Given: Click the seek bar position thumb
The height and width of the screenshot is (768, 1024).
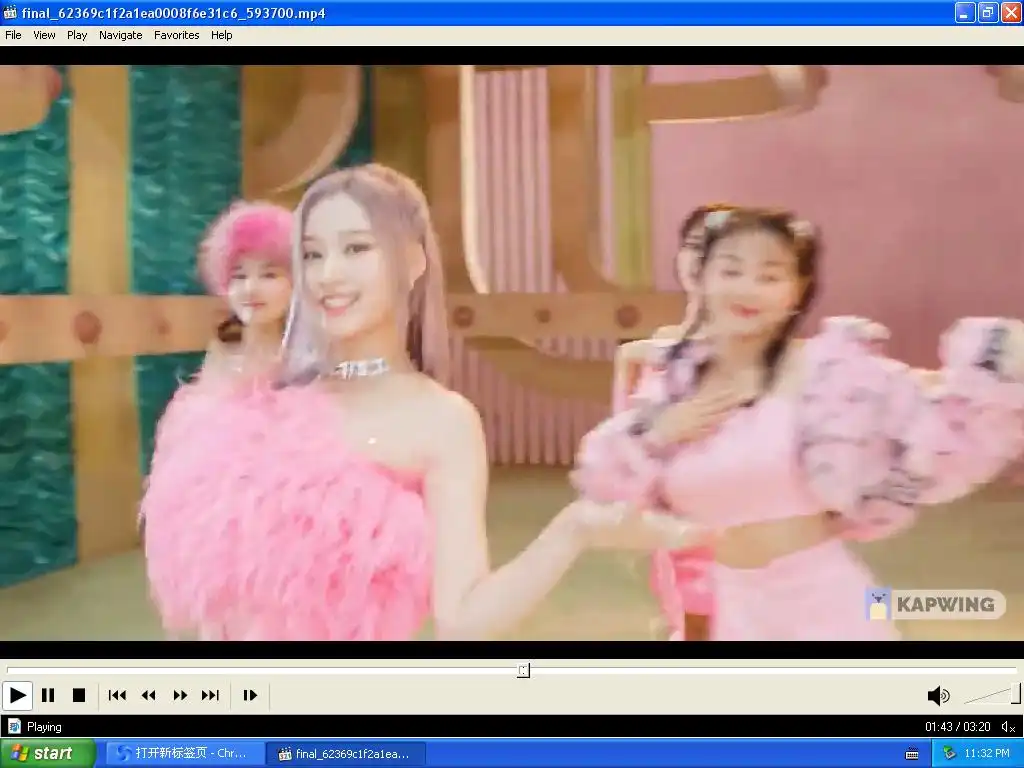Looking at the screenshot, I should tap(523, 671).
